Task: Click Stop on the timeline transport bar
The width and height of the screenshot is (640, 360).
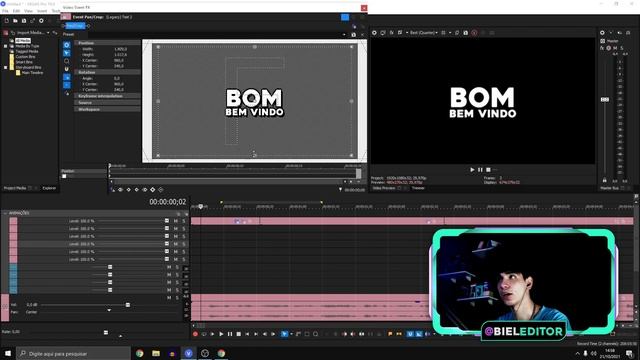Action: (239, 334)
